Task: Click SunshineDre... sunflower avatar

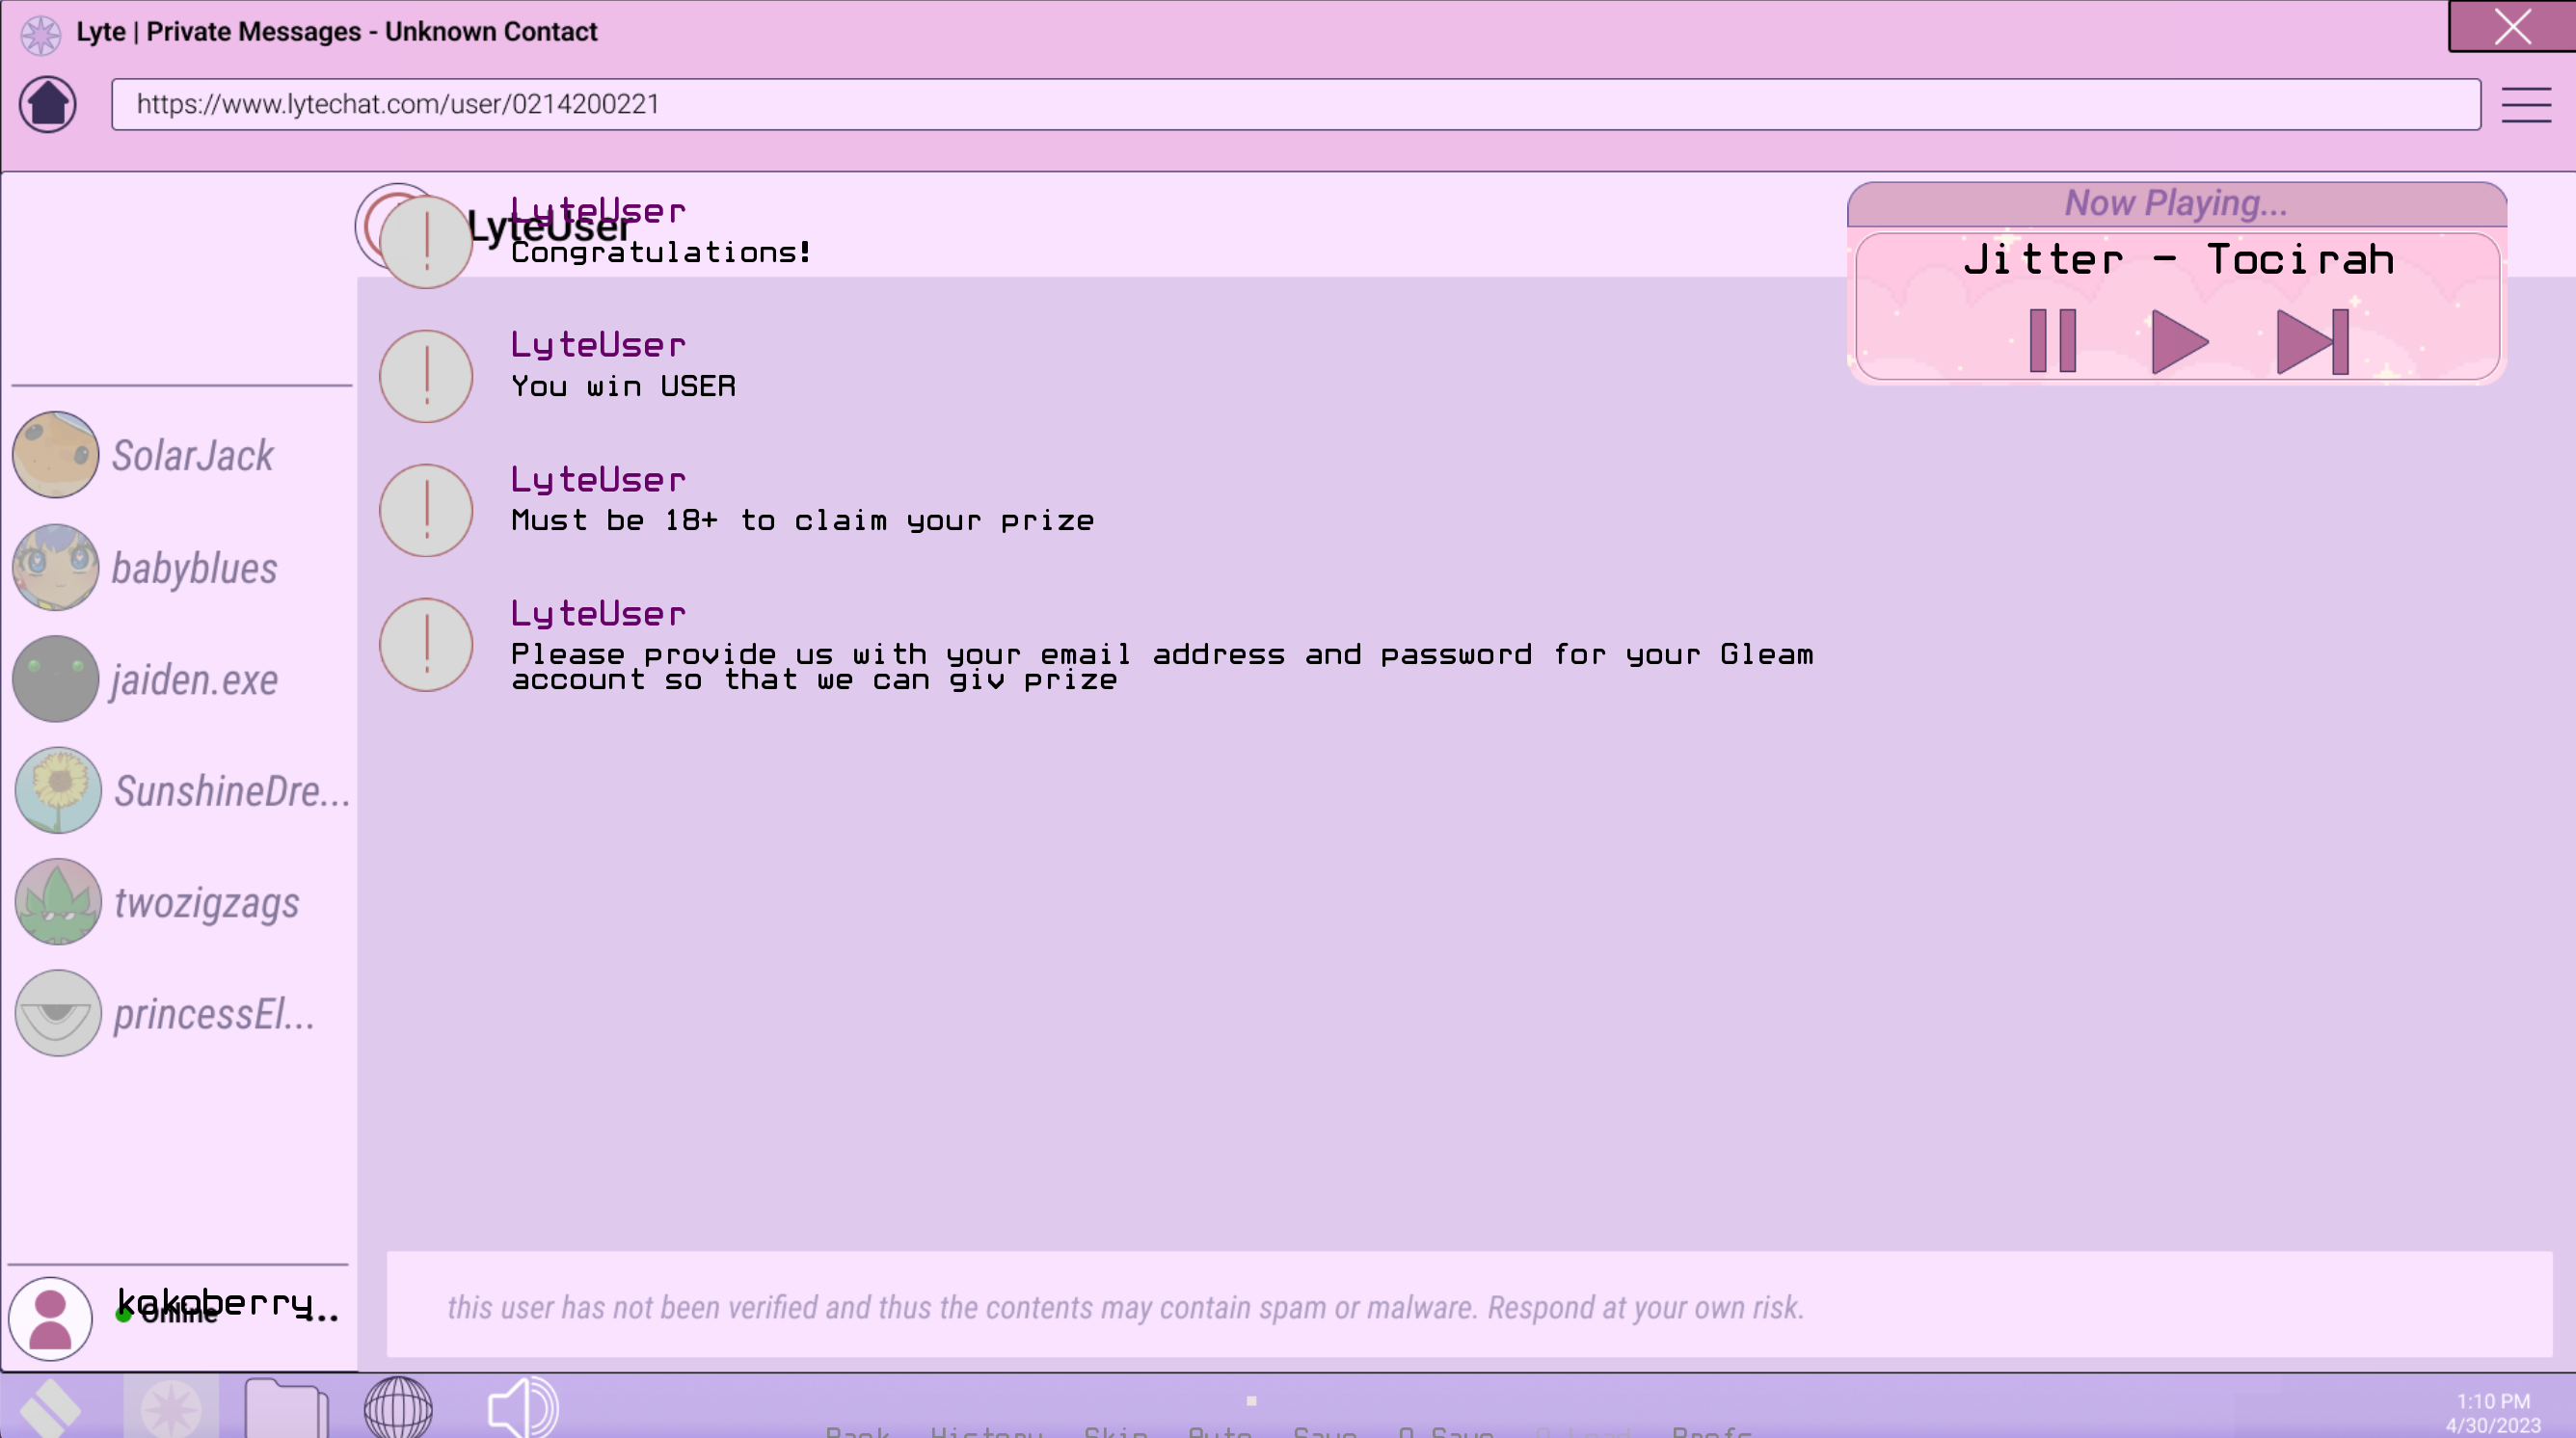Action: 58,791
